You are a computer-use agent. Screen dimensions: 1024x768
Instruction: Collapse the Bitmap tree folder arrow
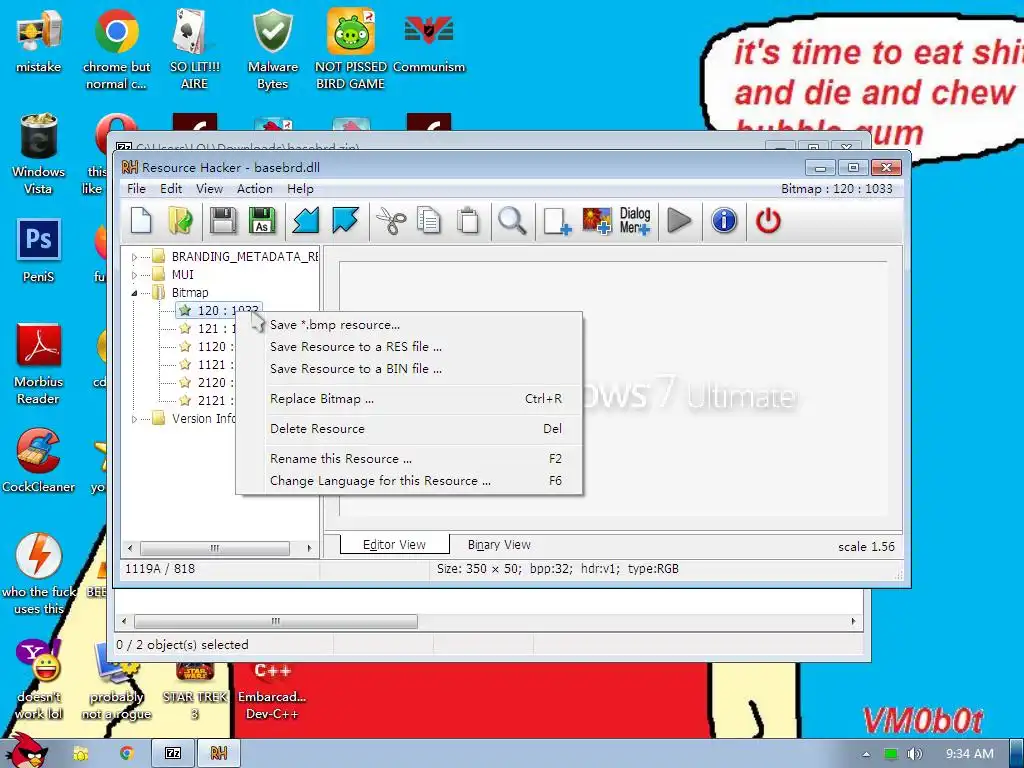coord(135,293)
